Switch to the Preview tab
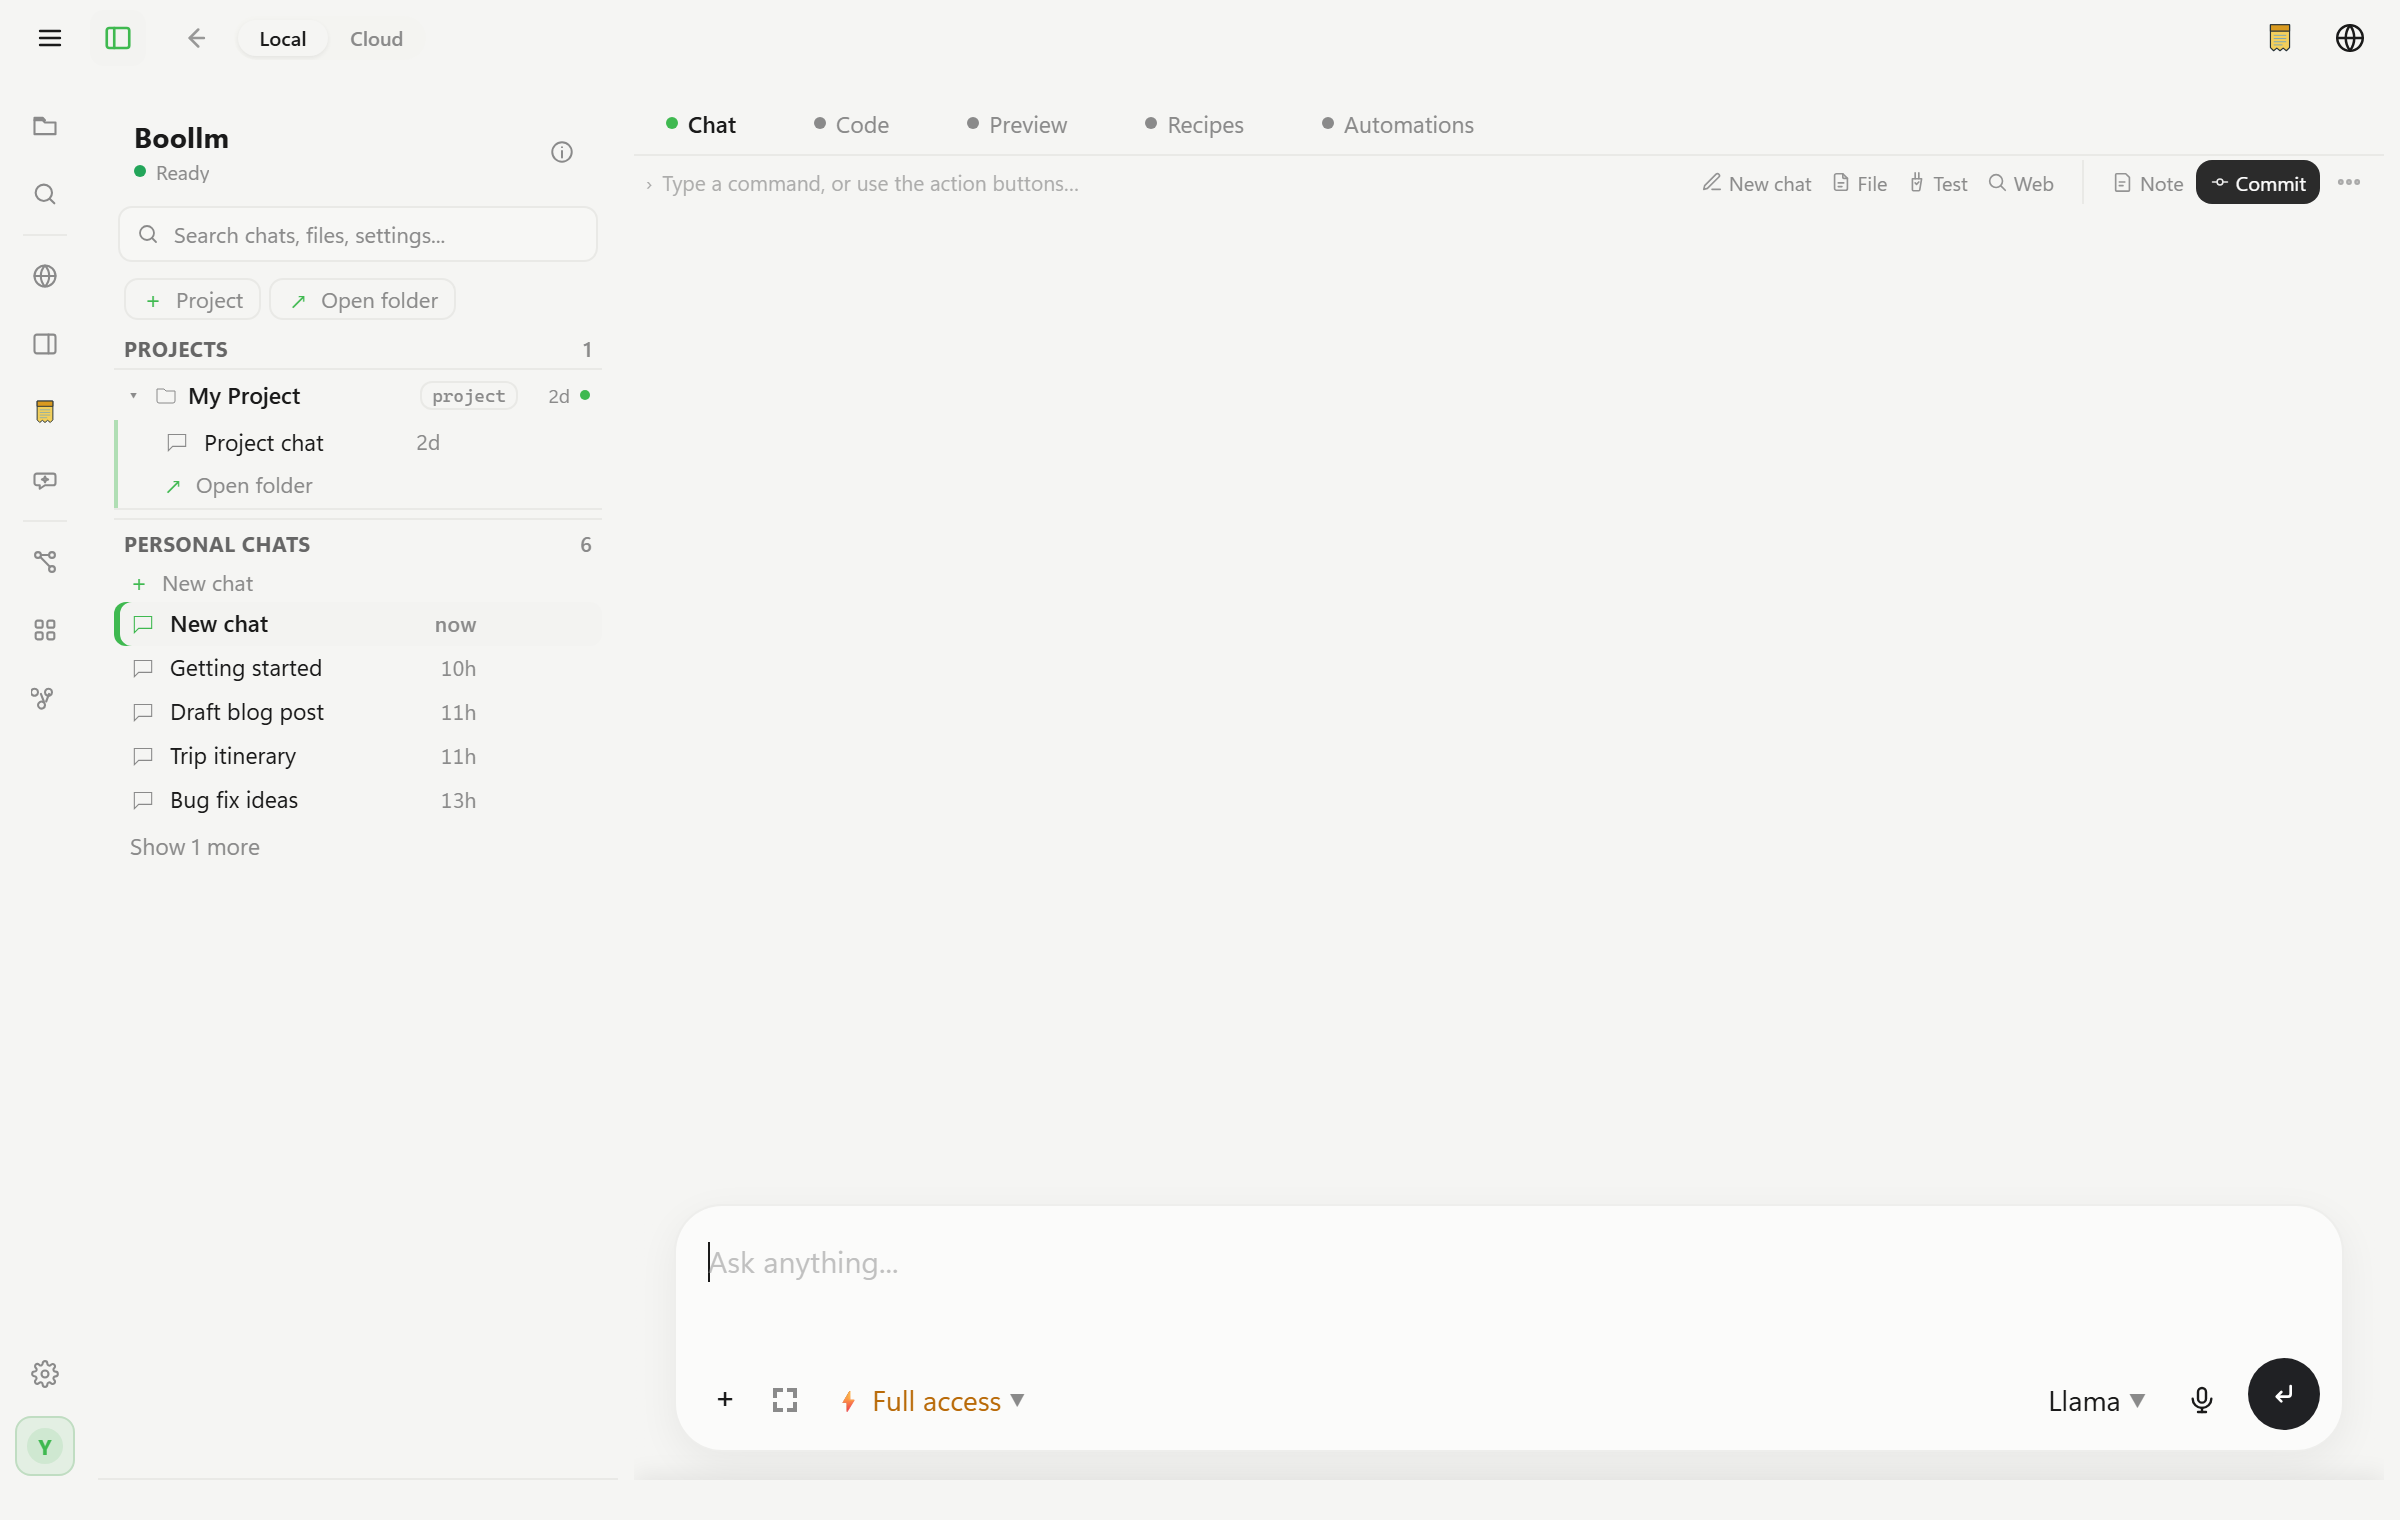 [x=1017, y=125]
